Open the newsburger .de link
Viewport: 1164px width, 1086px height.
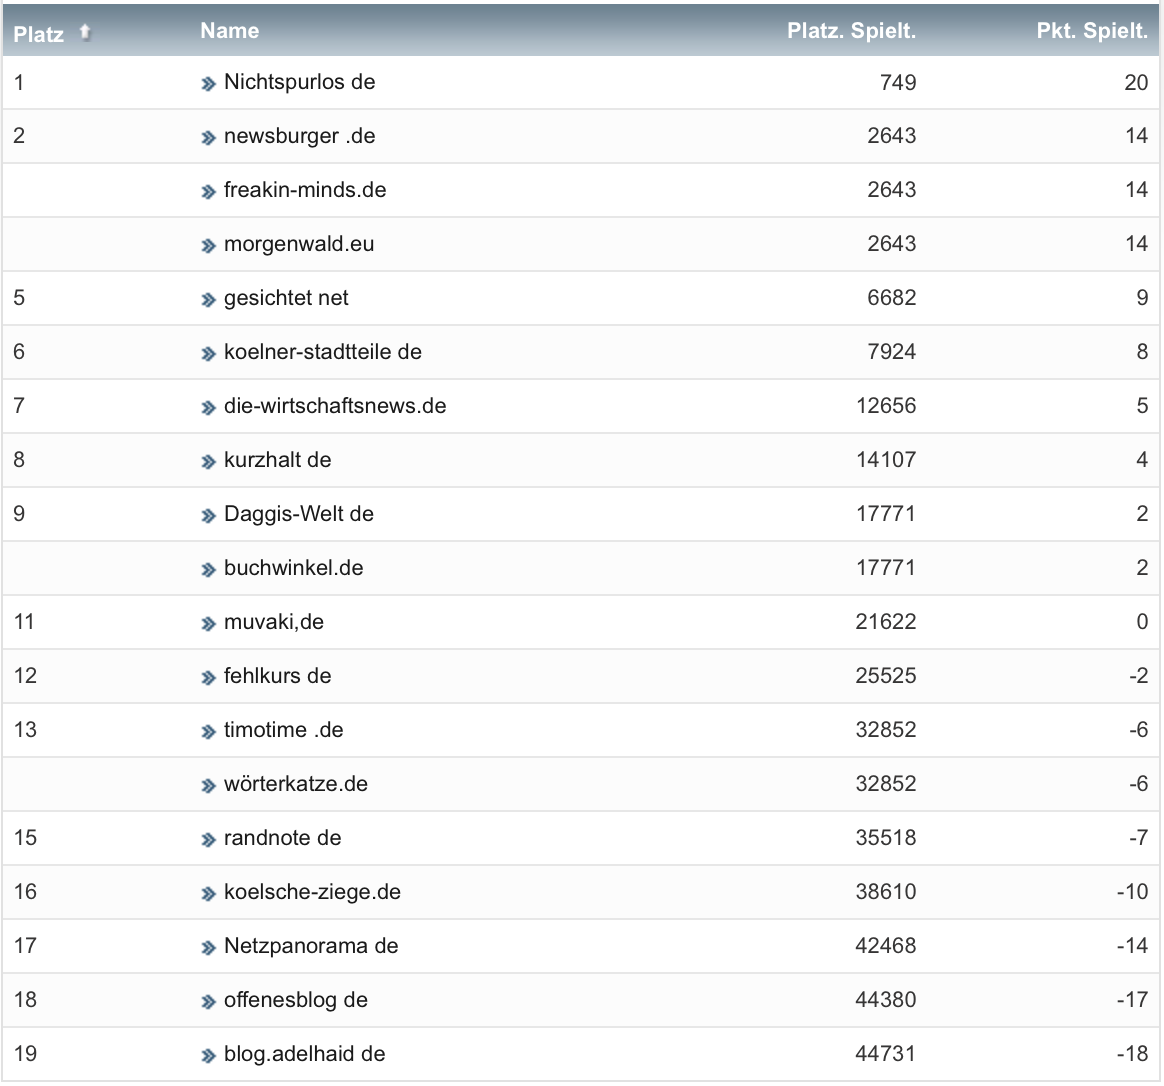[x=299, y=136]
